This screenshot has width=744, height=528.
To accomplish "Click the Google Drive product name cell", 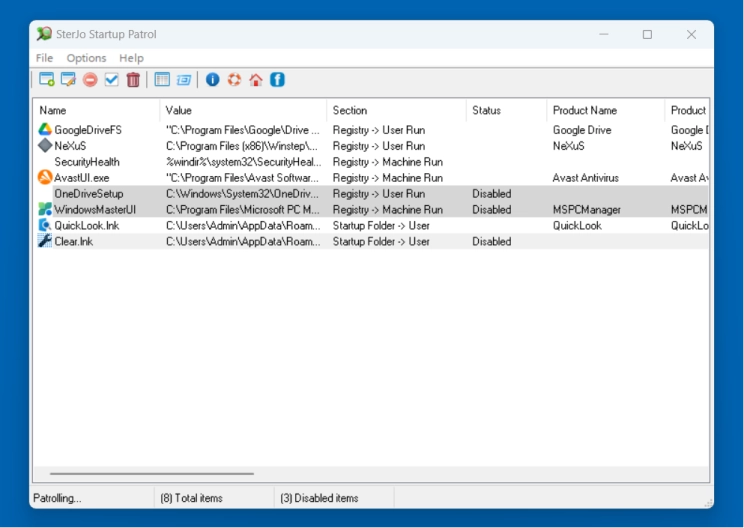I will [582, 130].
